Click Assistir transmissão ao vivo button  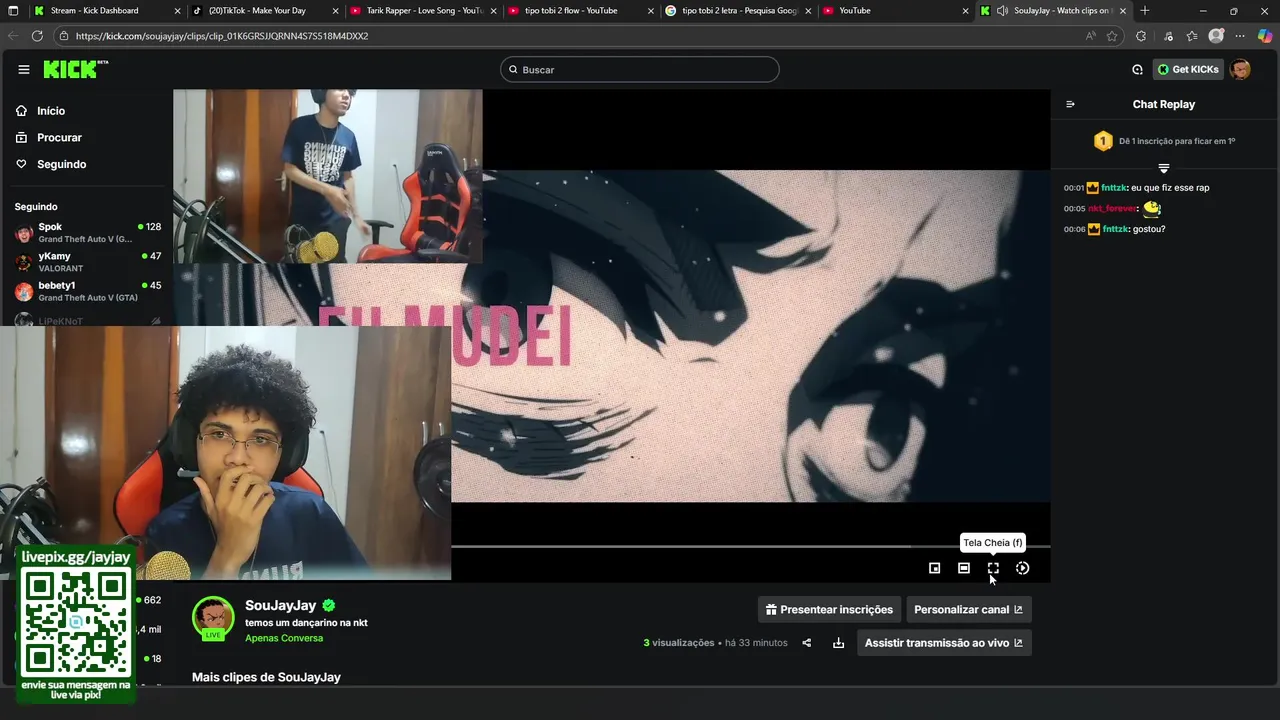943,643
